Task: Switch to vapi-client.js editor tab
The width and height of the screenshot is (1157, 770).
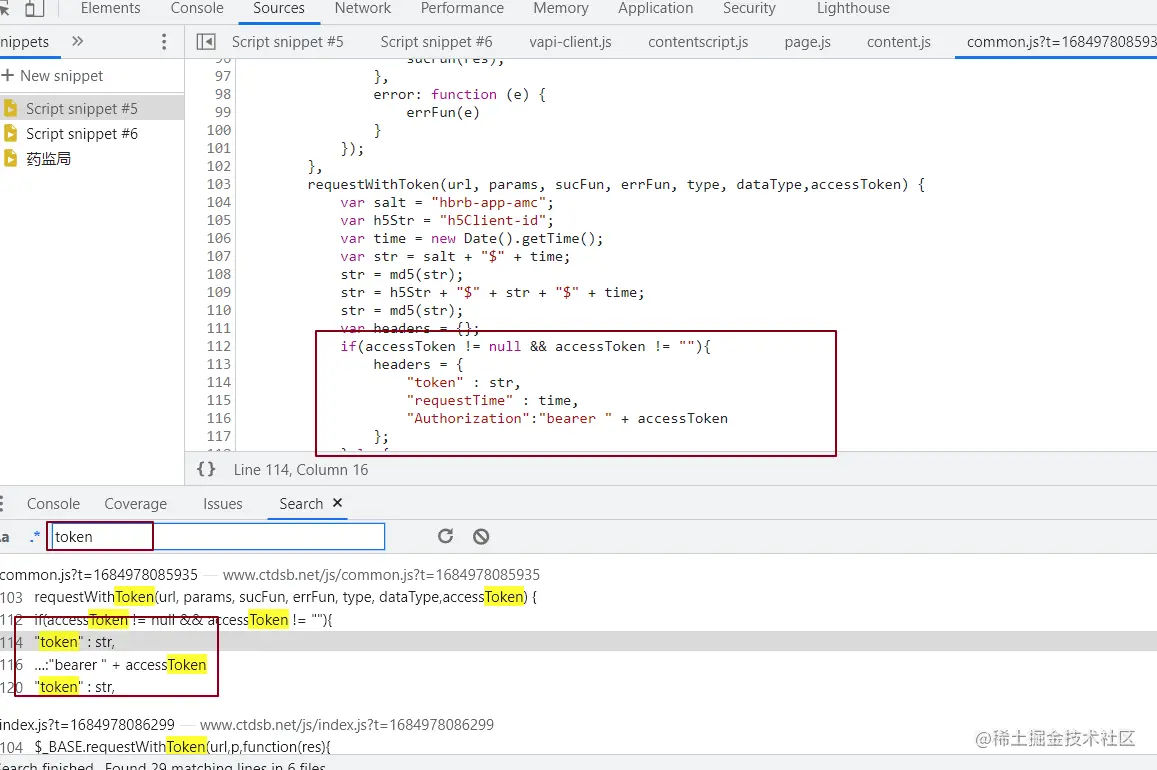Action: 570,42
